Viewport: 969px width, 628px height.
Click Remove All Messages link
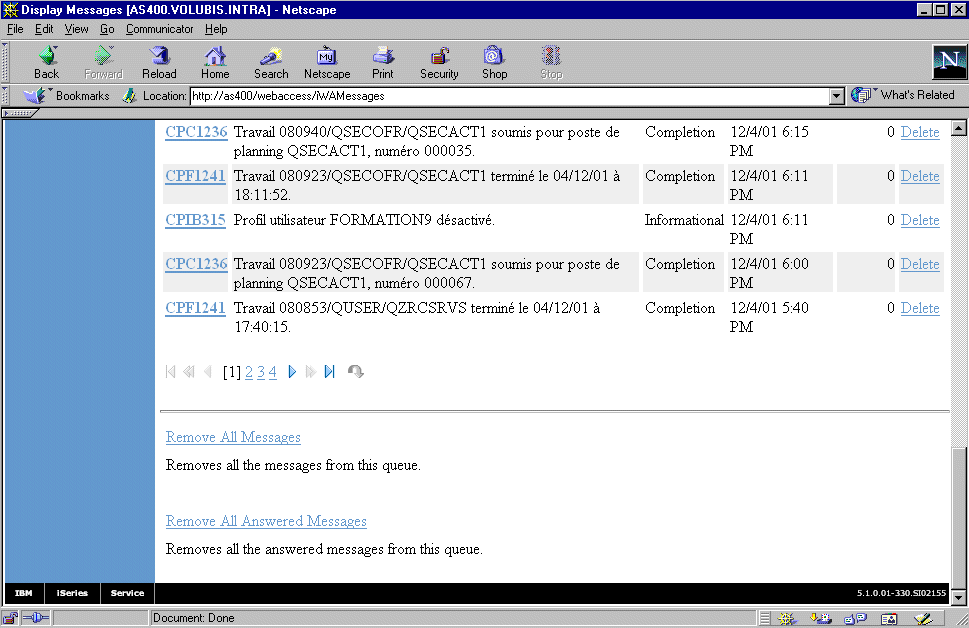(233, 437)
